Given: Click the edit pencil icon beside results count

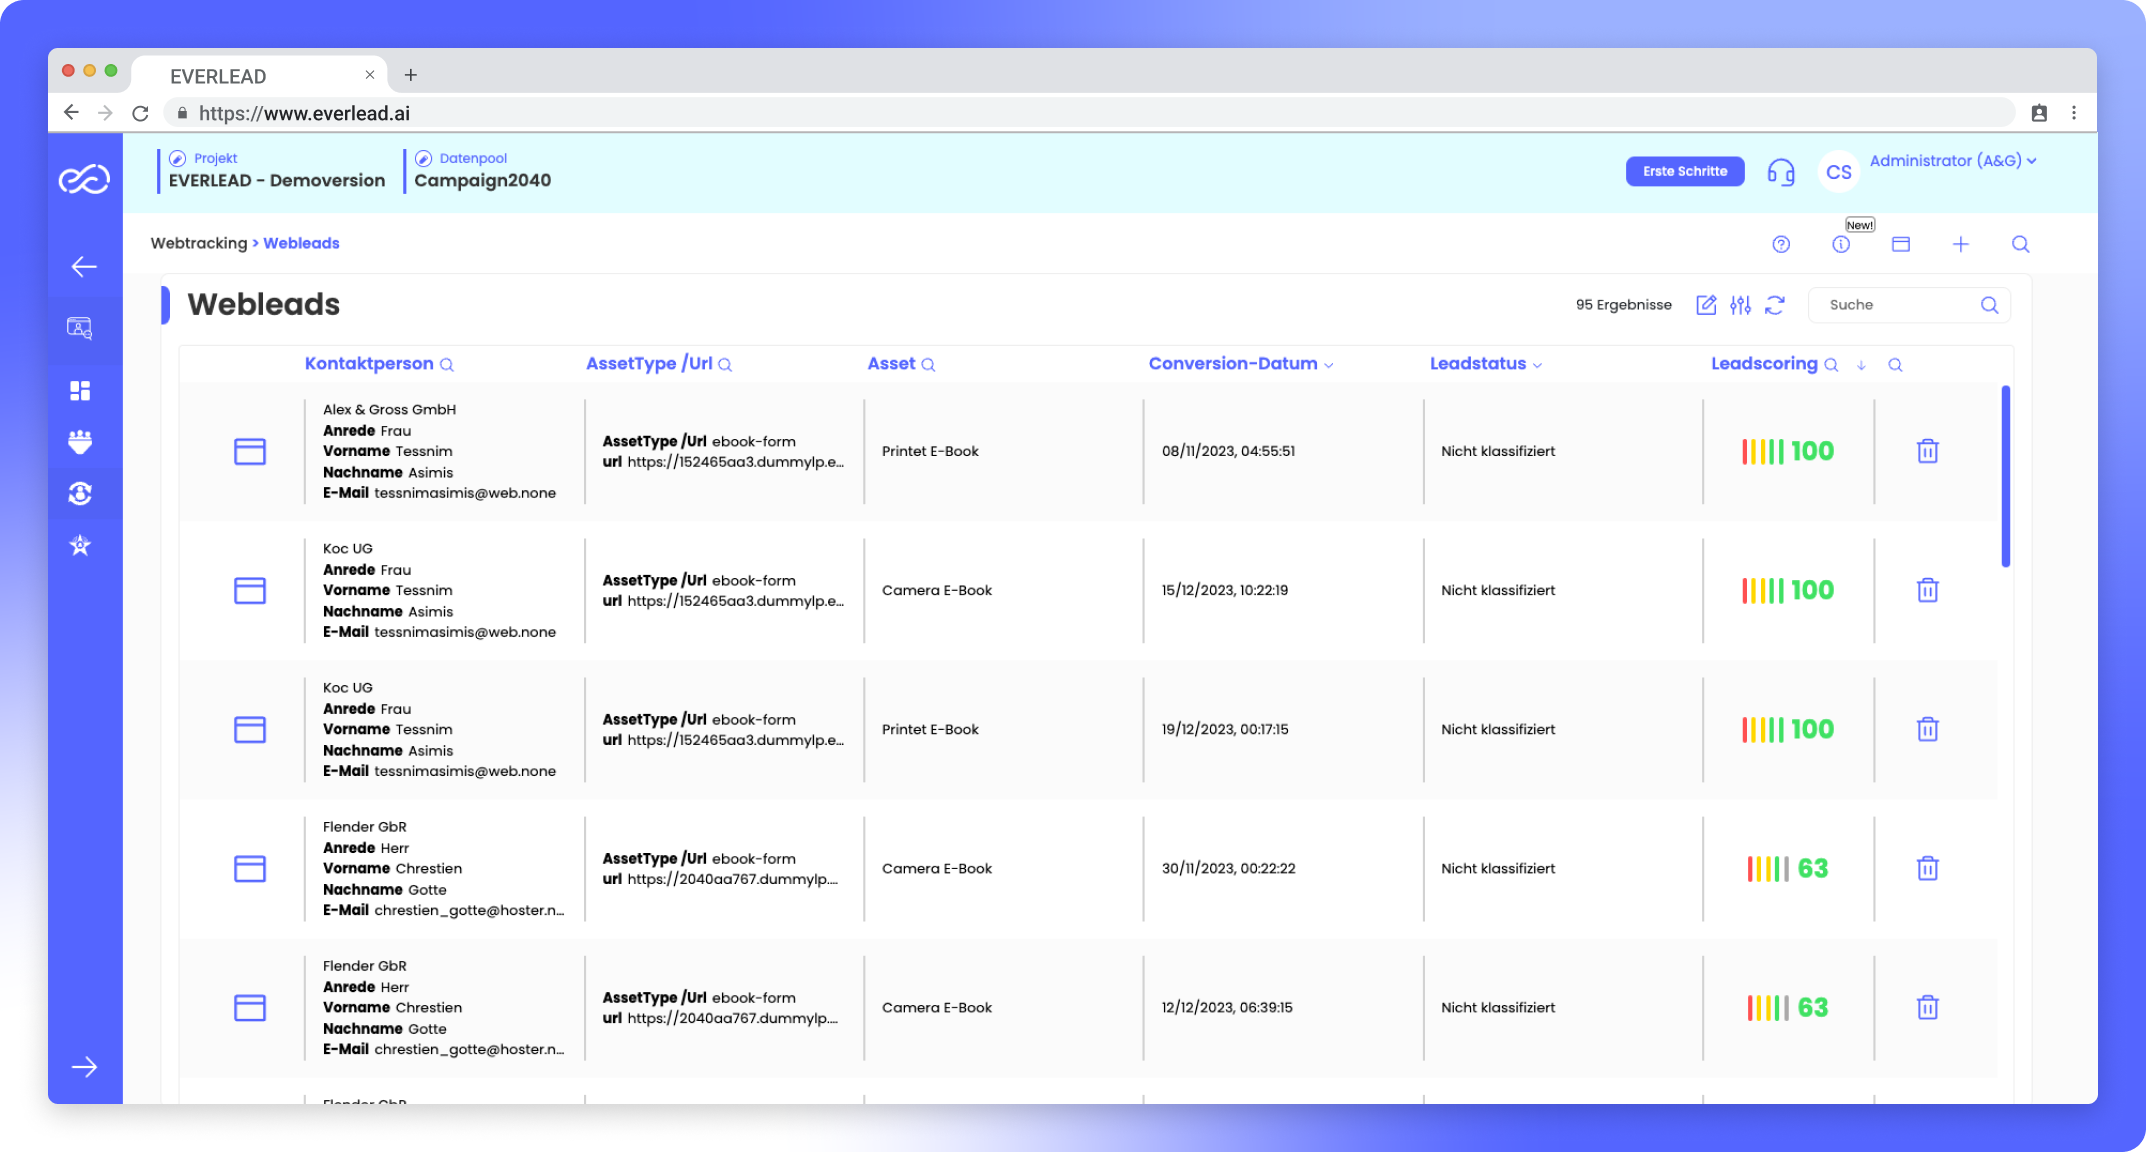Looking at the screenshot, I should 1706,305.
